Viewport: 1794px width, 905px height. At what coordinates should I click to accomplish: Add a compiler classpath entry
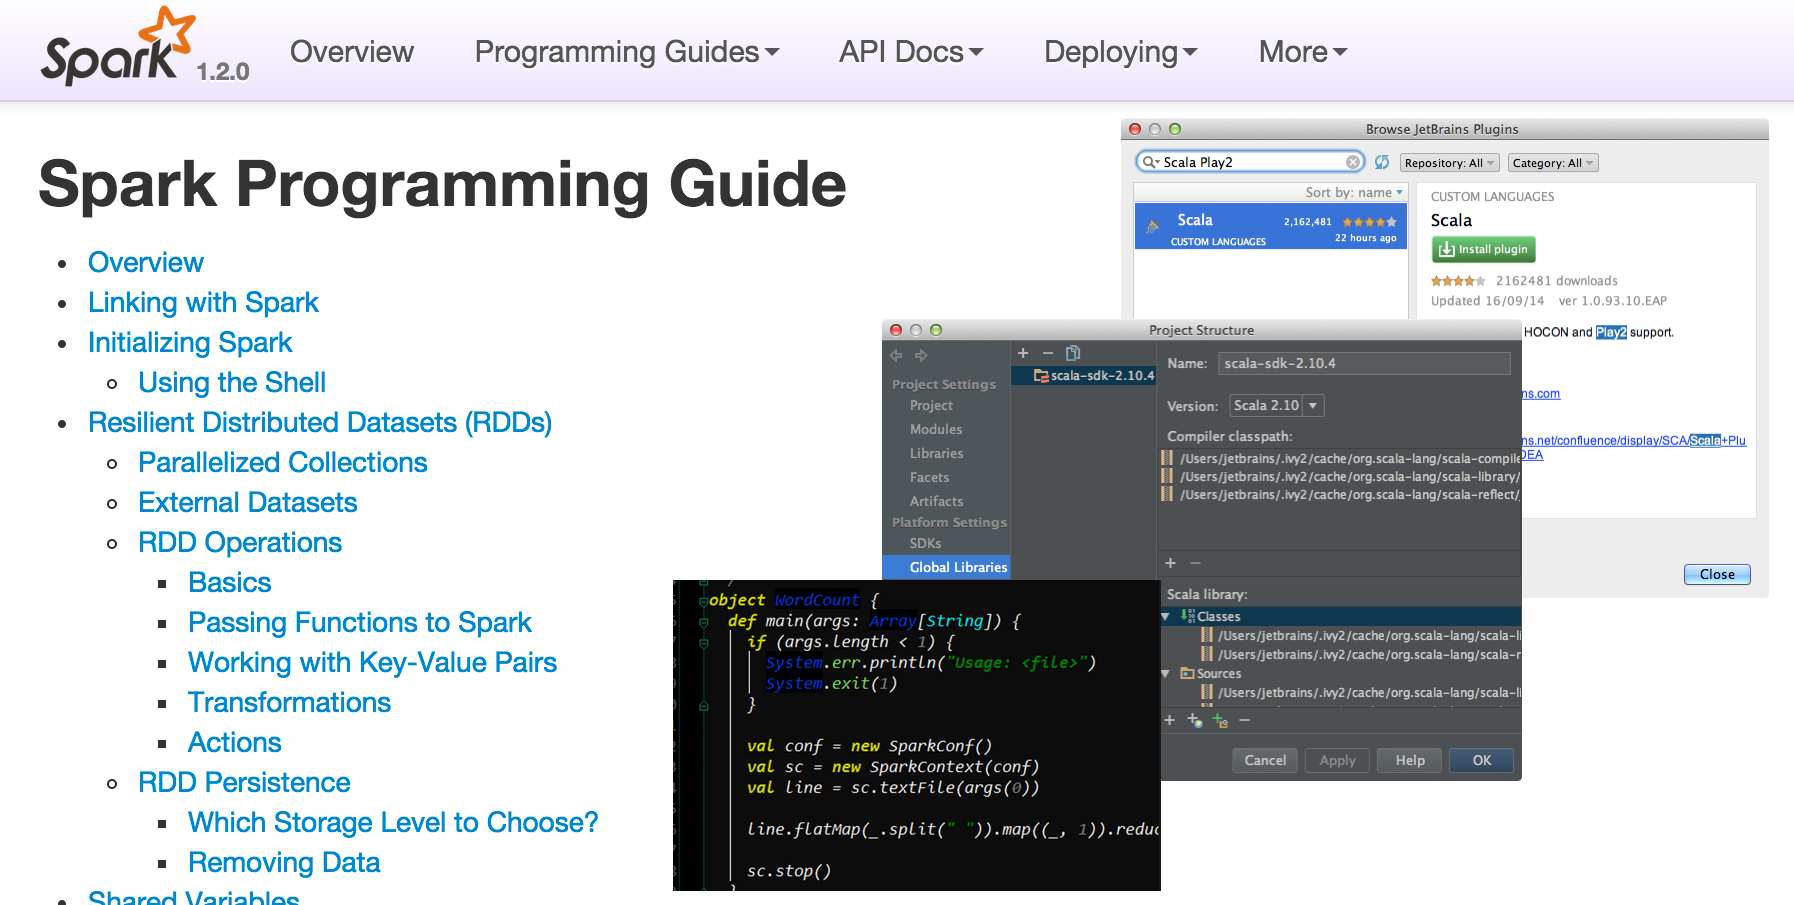point(1170,563)
